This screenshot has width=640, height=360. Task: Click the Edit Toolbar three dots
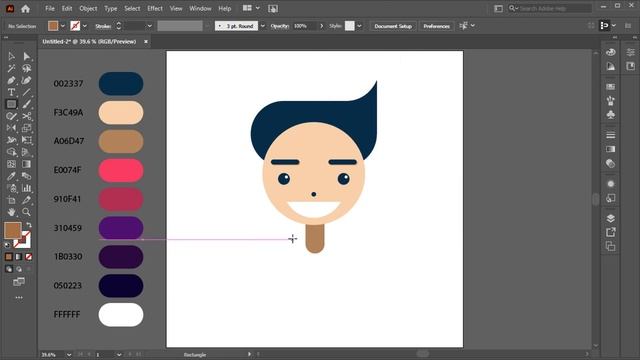tap(19, 298)
